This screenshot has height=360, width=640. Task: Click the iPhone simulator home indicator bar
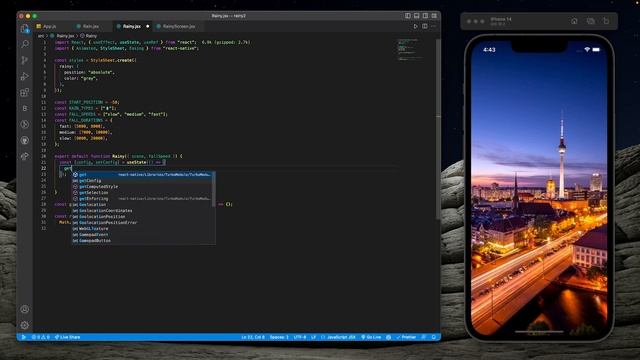pyautogui.click(x=539, y=331)
